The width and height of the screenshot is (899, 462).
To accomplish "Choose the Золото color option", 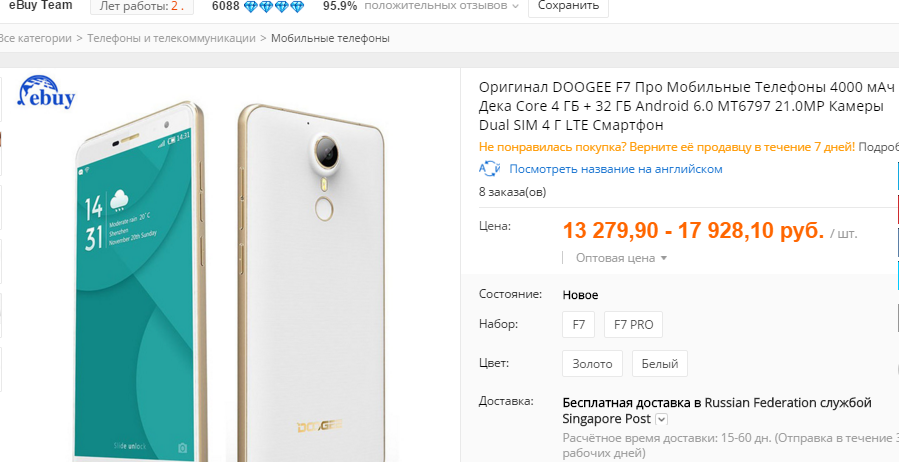I will [592, 363].
